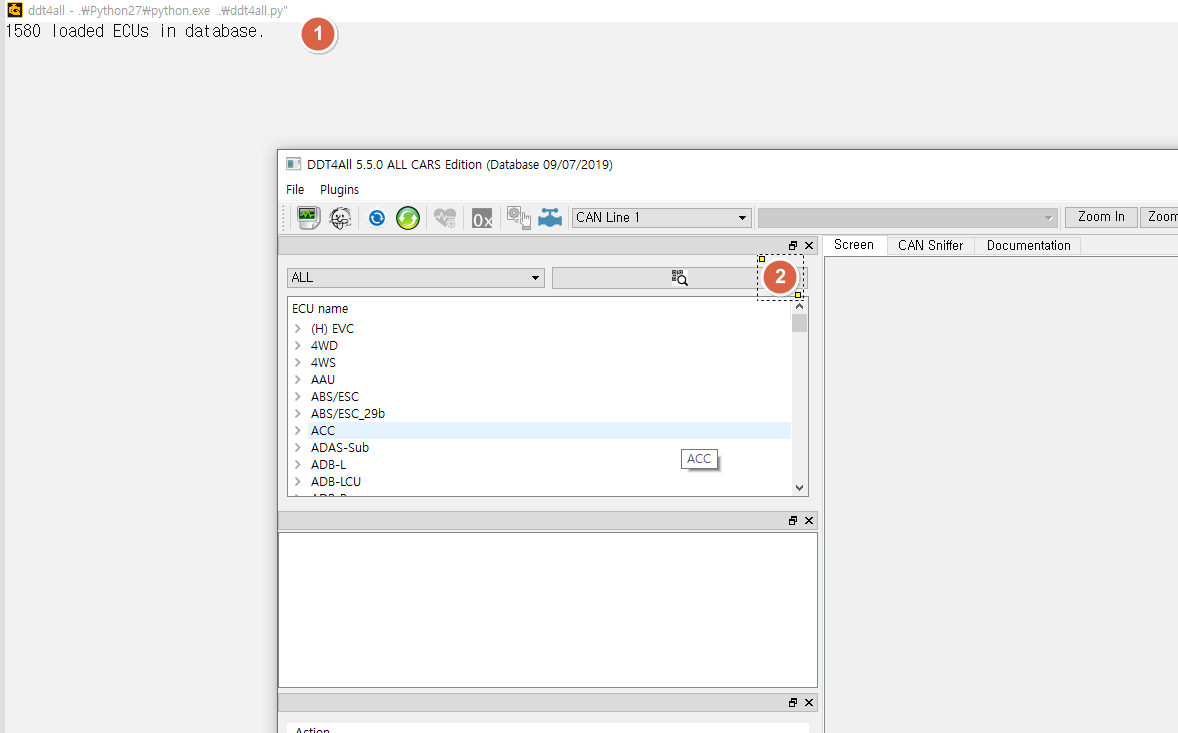The width and height of the screenshot is (1178, 733).
Task: Float the ECU list panel
Action: [793, 246]
